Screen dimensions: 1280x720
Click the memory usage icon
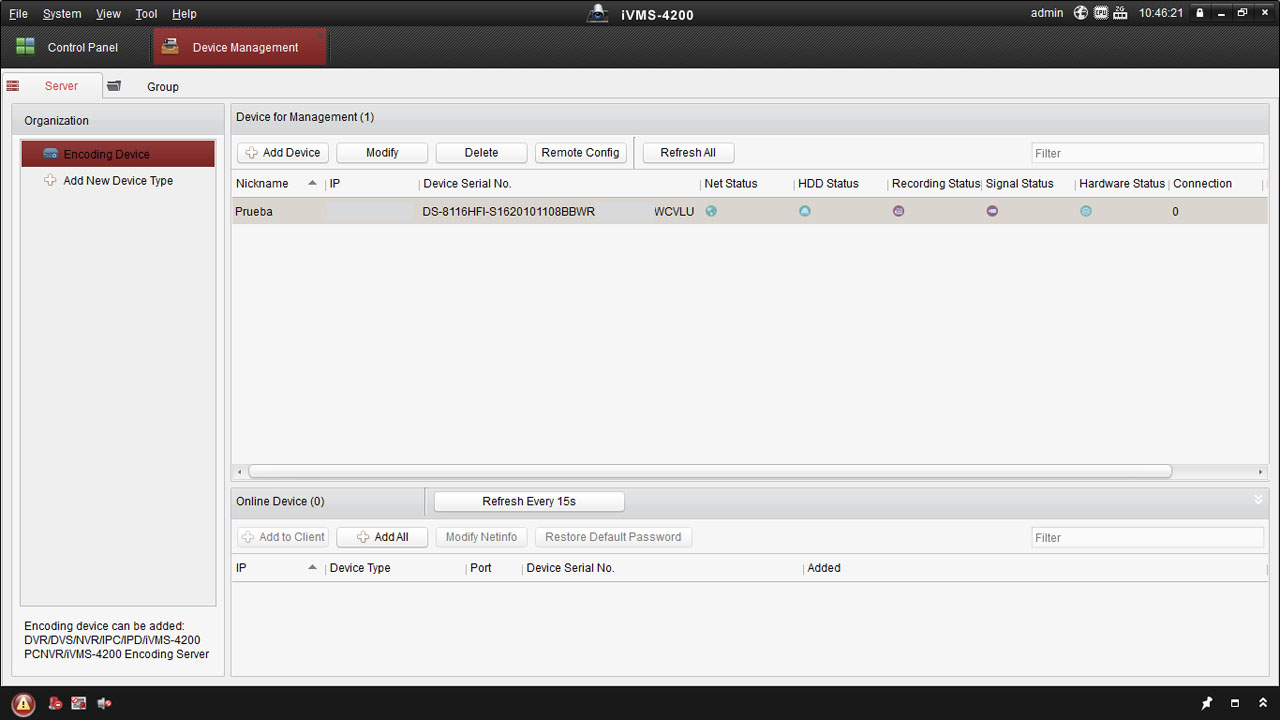pos(1120,13)
